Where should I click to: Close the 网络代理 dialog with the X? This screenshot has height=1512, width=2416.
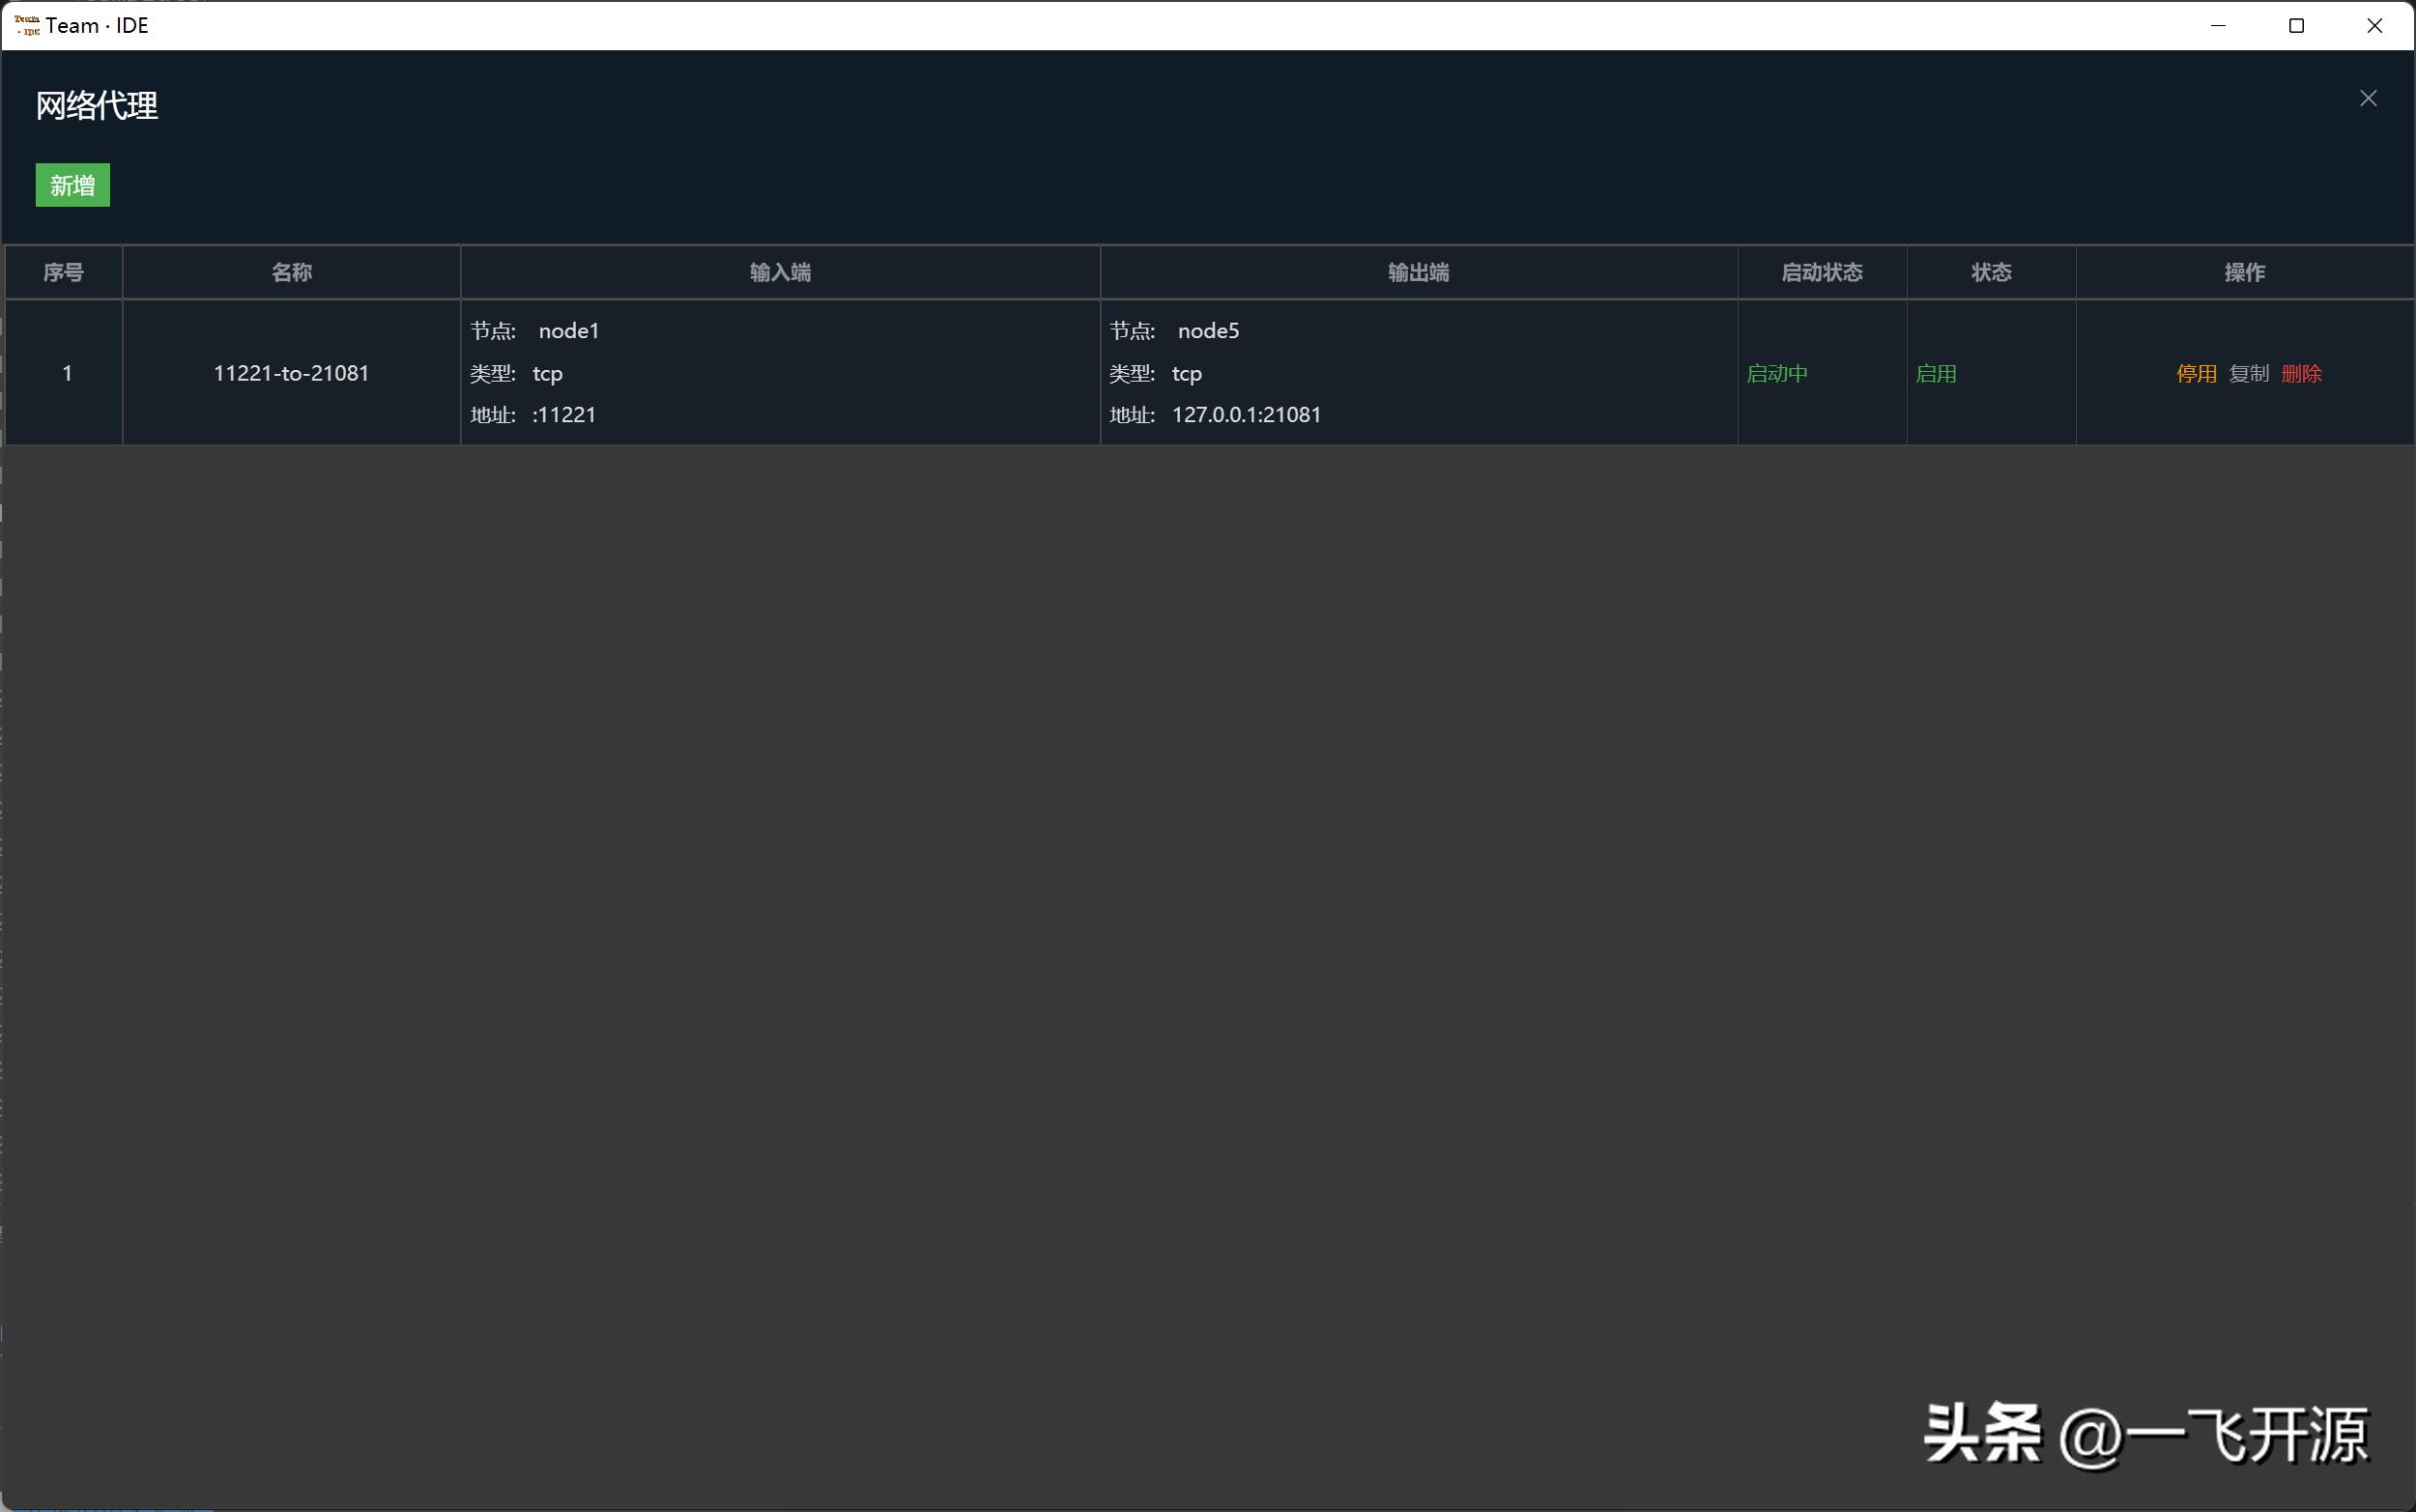tap(2367, 98)
